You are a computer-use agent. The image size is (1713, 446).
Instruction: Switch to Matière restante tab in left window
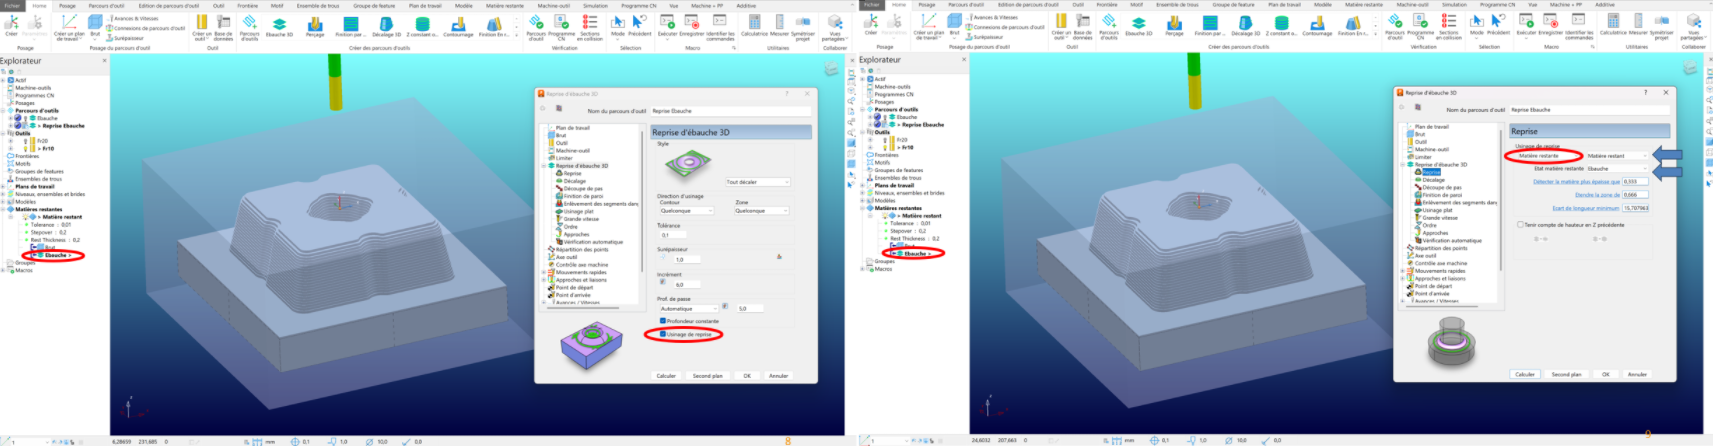click(506, 5)
